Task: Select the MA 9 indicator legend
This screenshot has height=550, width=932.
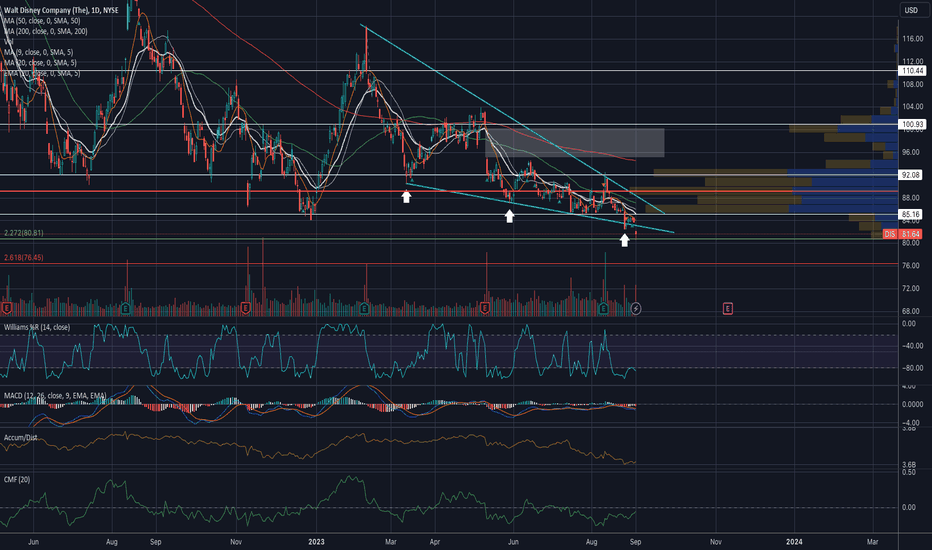Action: point(40,52)
